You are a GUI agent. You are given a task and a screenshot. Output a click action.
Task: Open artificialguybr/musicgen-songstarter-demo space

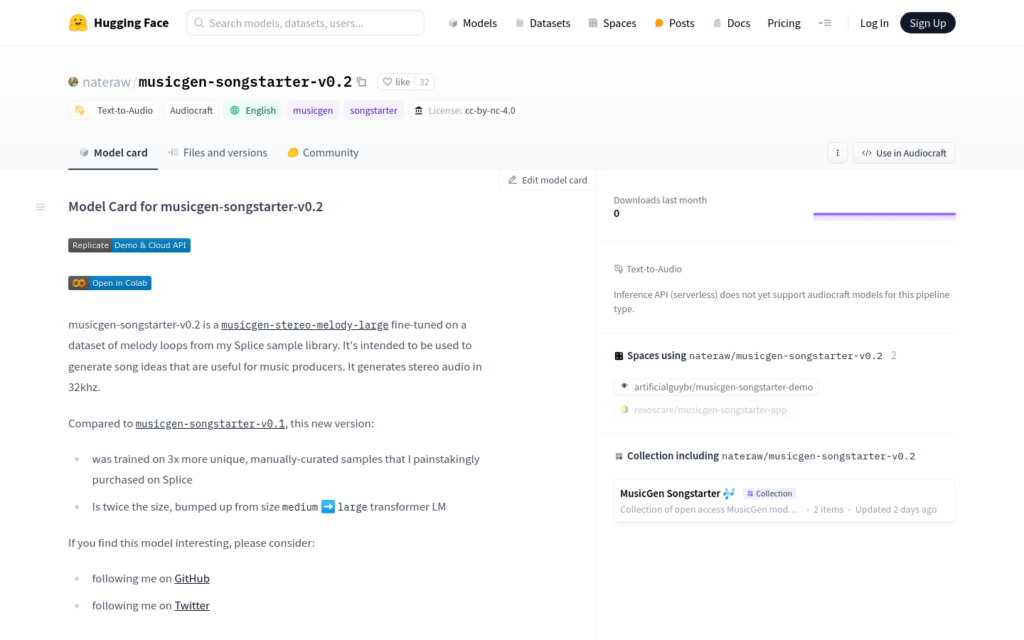click(716, 387)
